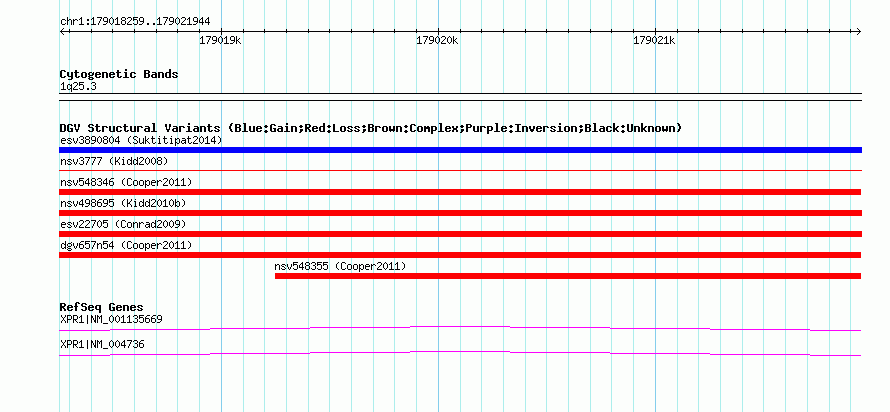Click the XPR1|NM_001135669 gene label
The width and height of the screenshot is (890, 412).
pyautogui.click(x=111, y=319)
